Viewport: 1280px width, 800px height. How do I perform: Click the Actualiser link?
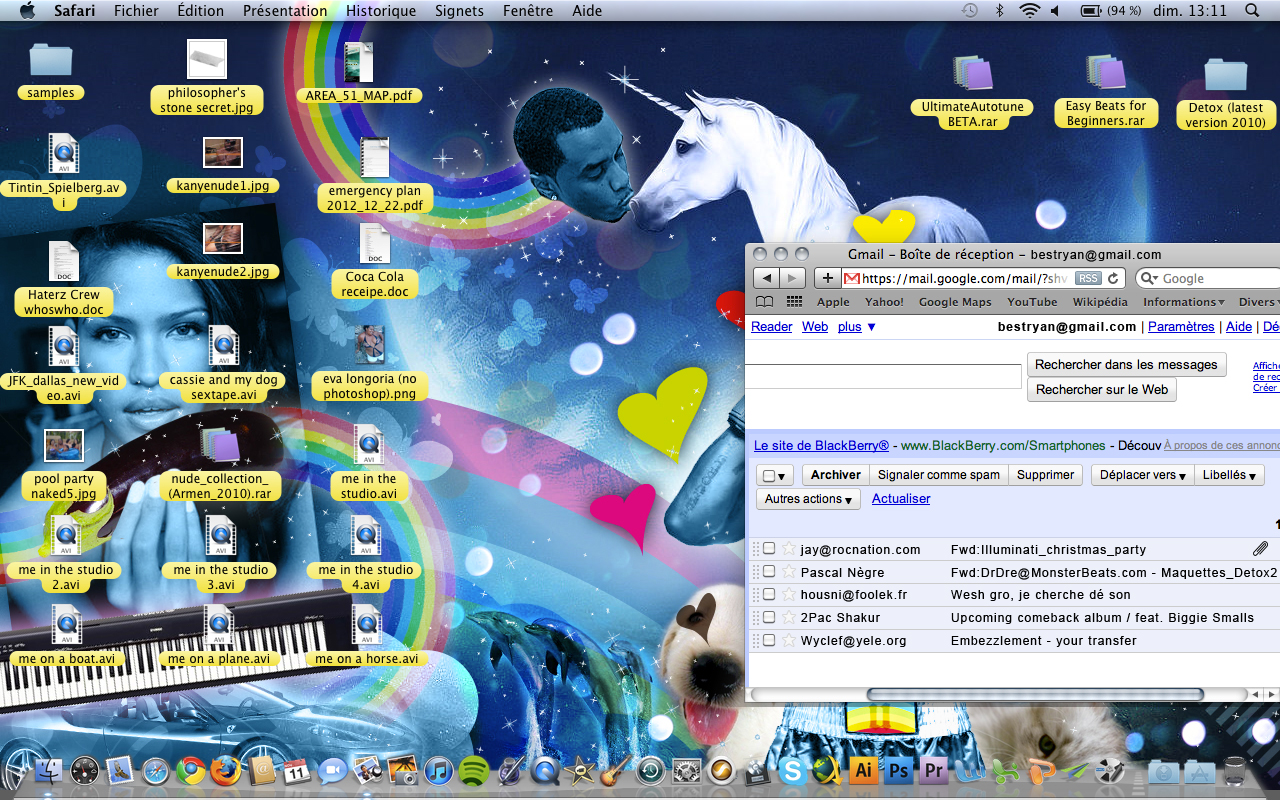[x=901, y=499]
